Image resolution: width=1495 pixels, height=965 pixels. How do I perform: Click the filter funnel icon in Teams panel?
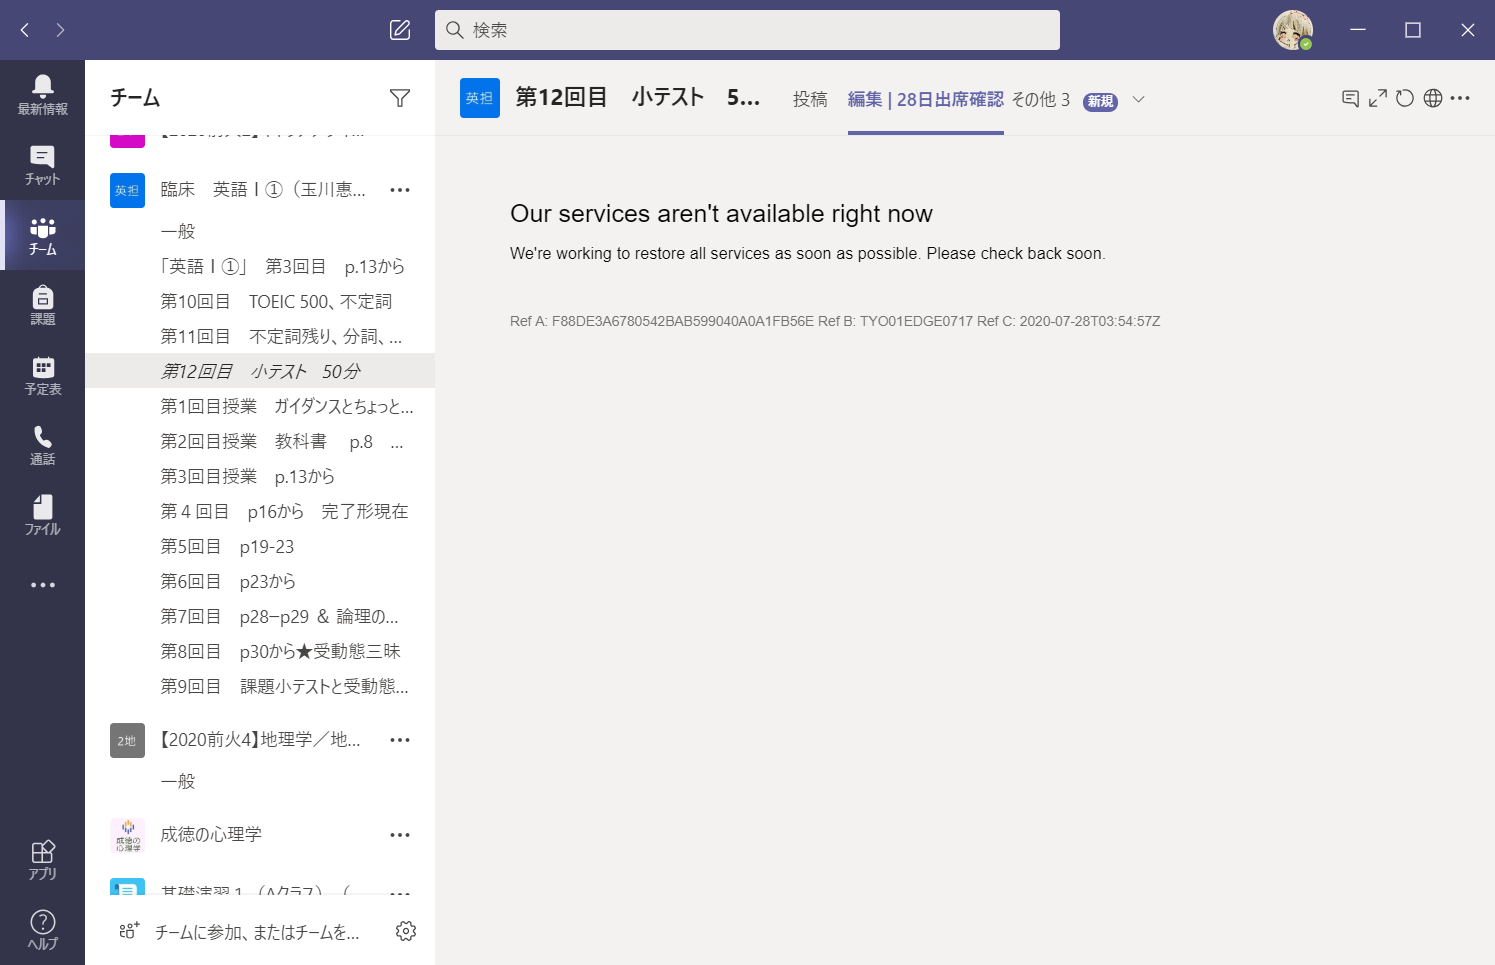coord(400,98)
